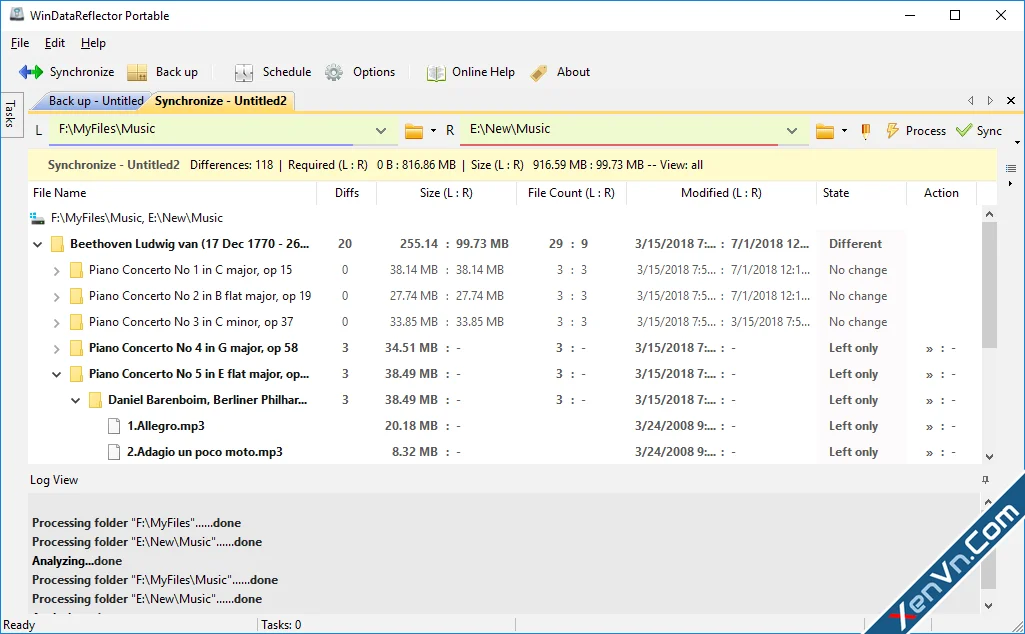Move the tab strip to the right with the arrow
The height and width of the screenshot is (634, 1025).
click(990, 101)
